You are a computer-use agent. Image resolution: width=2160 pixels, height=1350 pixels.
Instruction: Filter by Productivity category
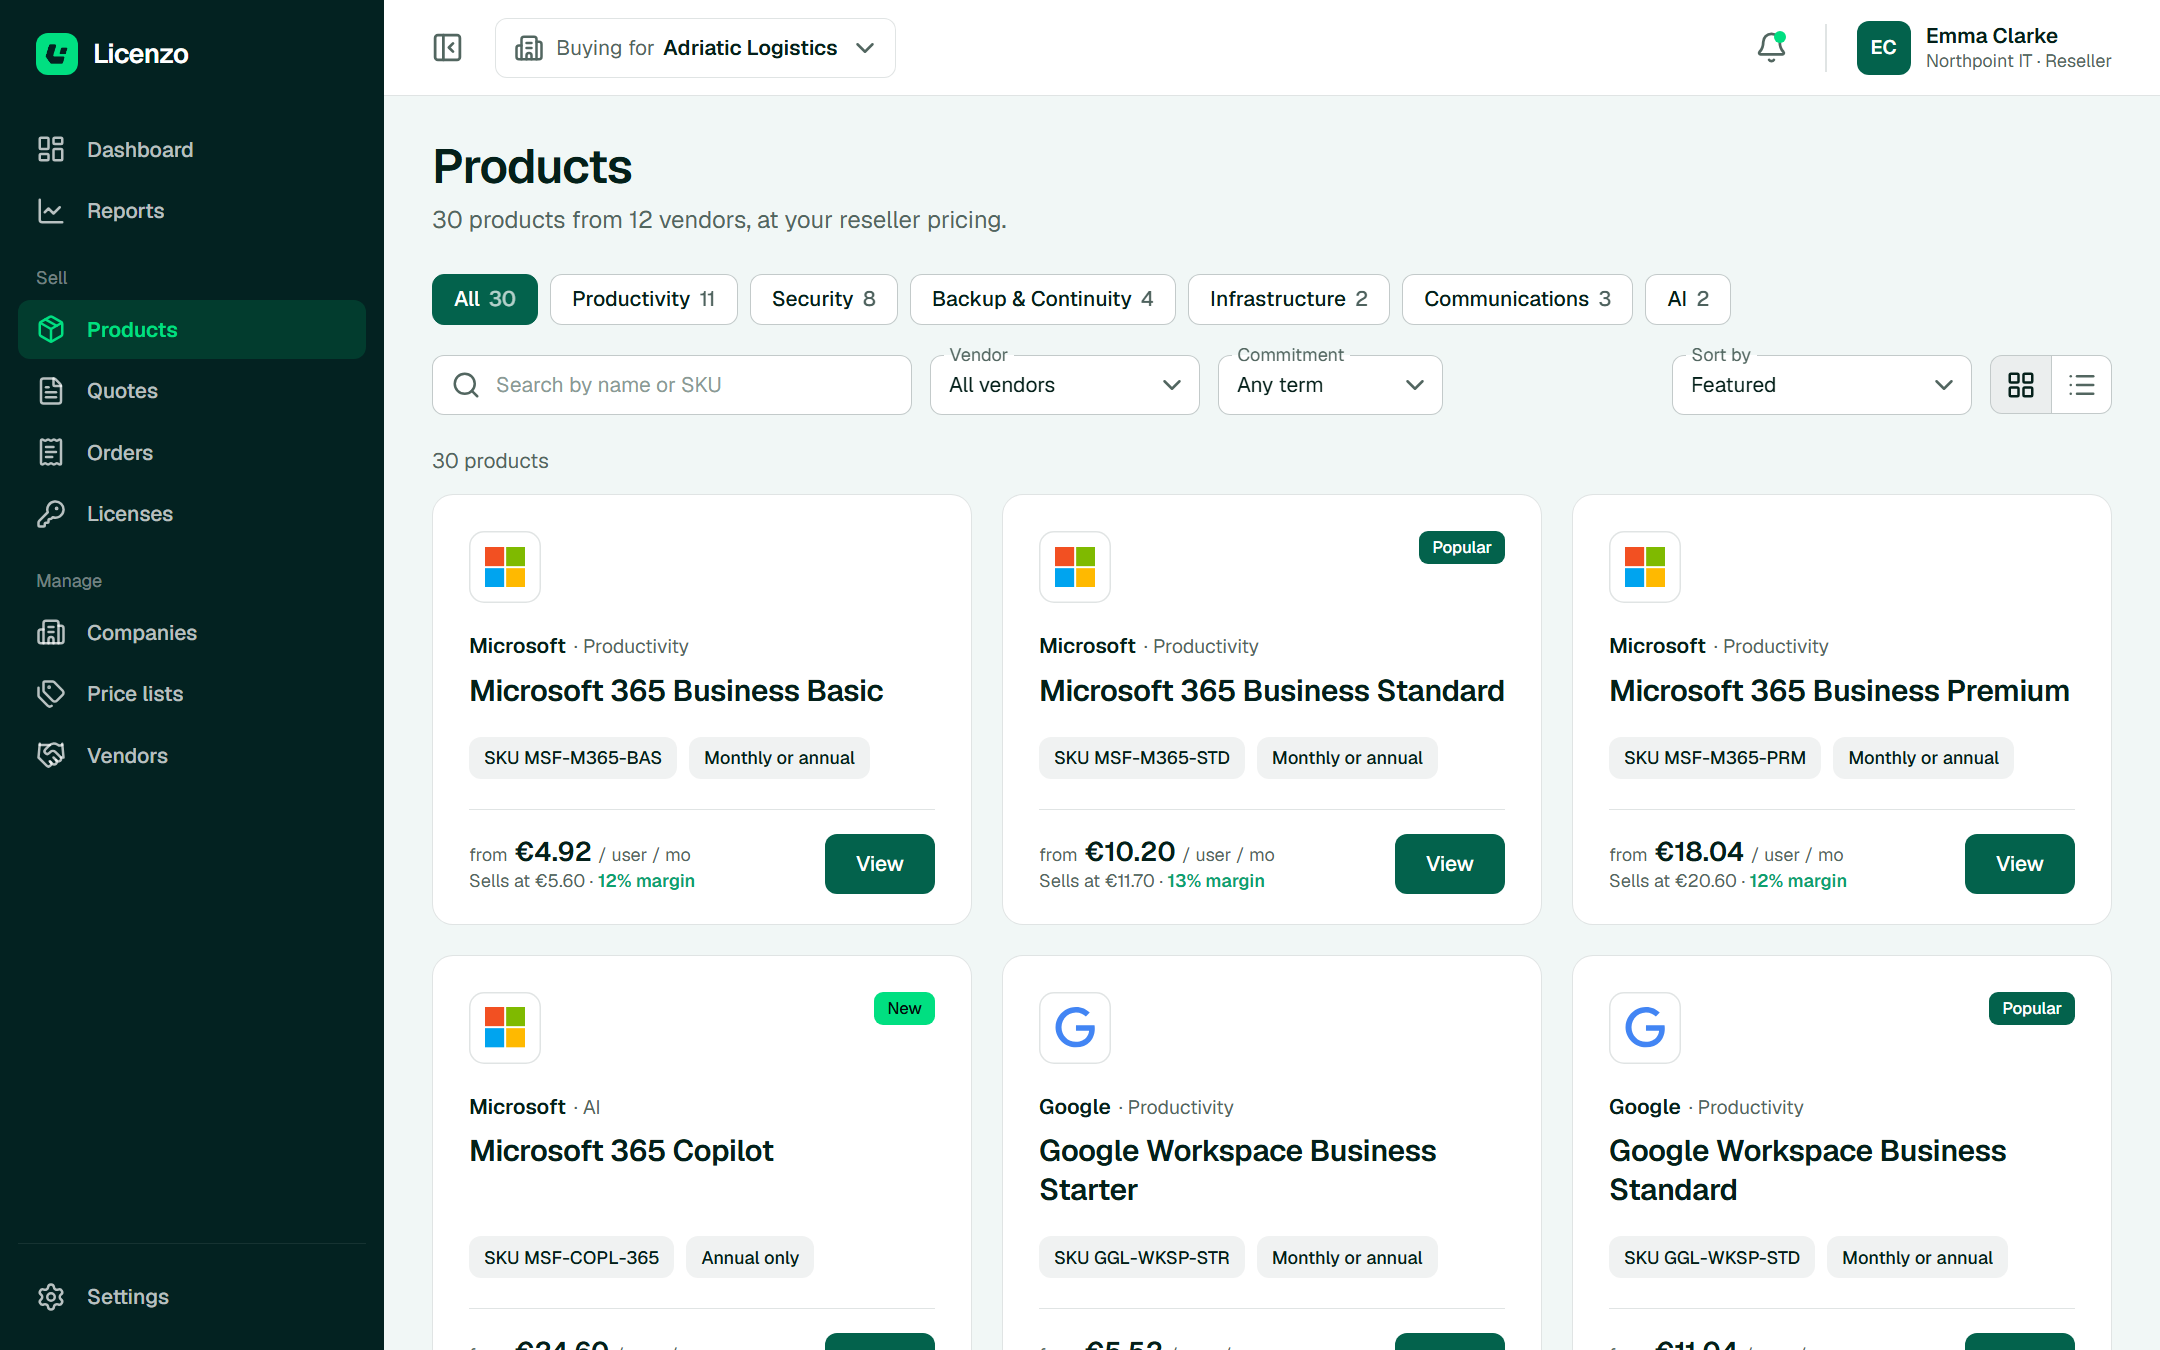tap(644, 299)
